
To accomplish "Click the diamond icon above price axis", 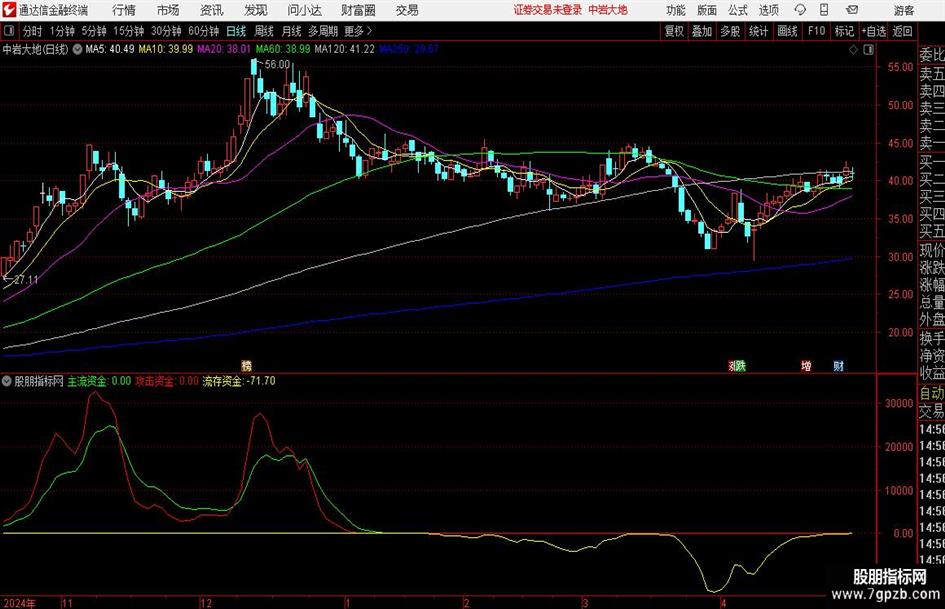I will 853,50.
